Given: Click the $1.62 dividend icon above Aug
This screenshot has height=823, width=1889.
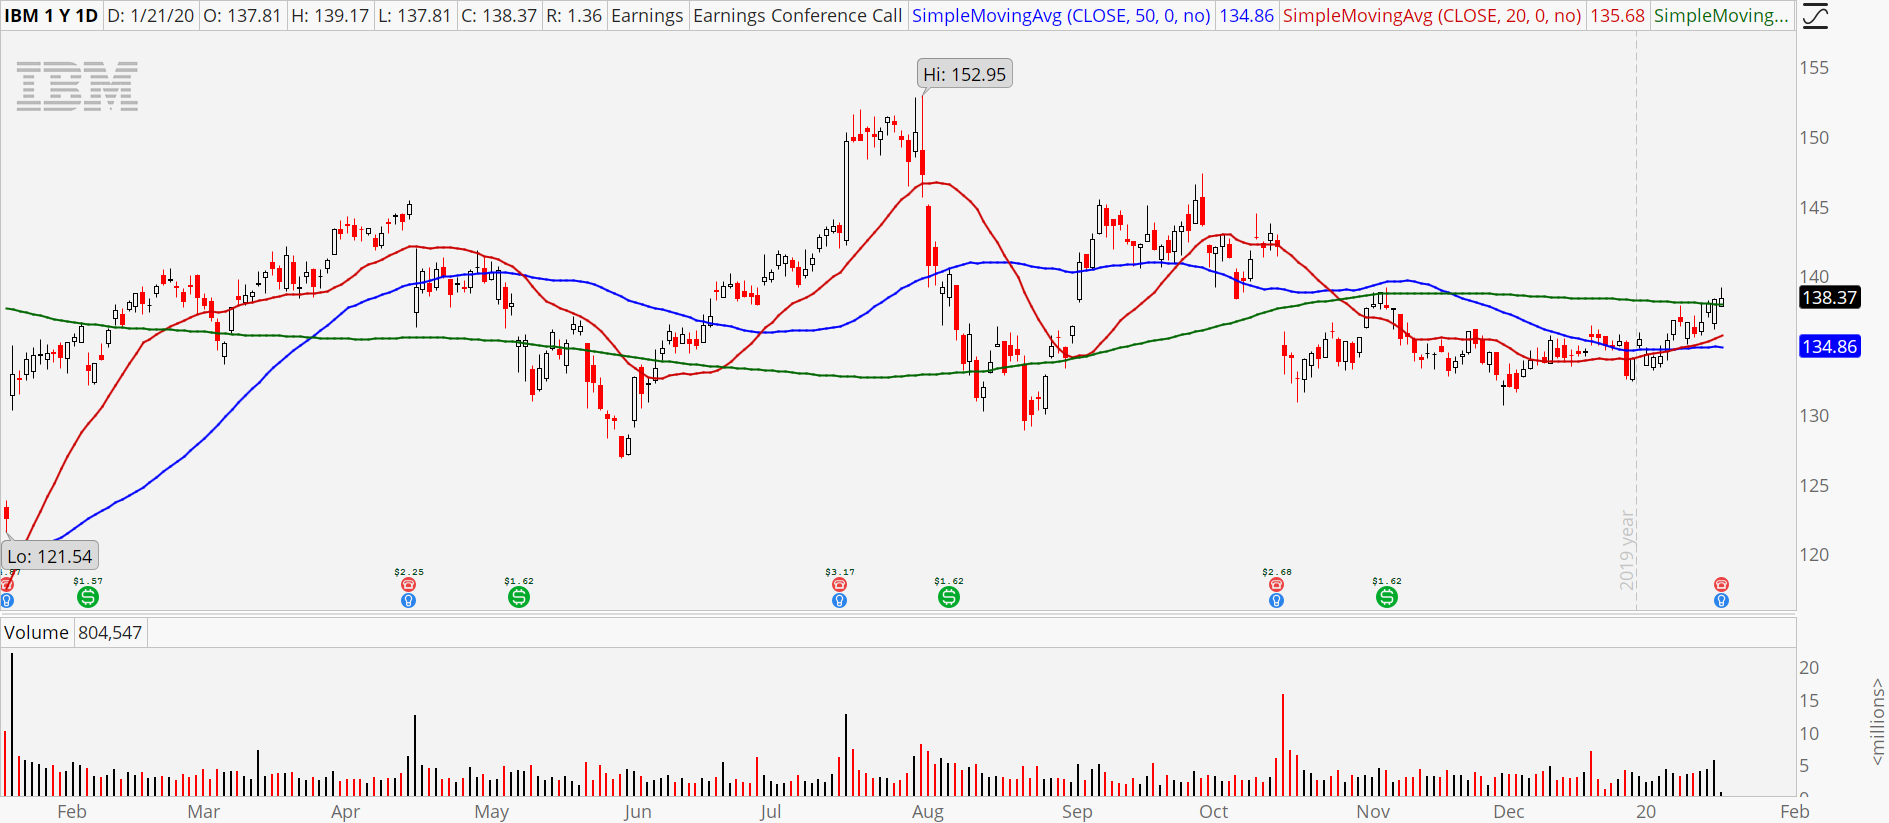Looking at the screenshot, I should 949,597.
